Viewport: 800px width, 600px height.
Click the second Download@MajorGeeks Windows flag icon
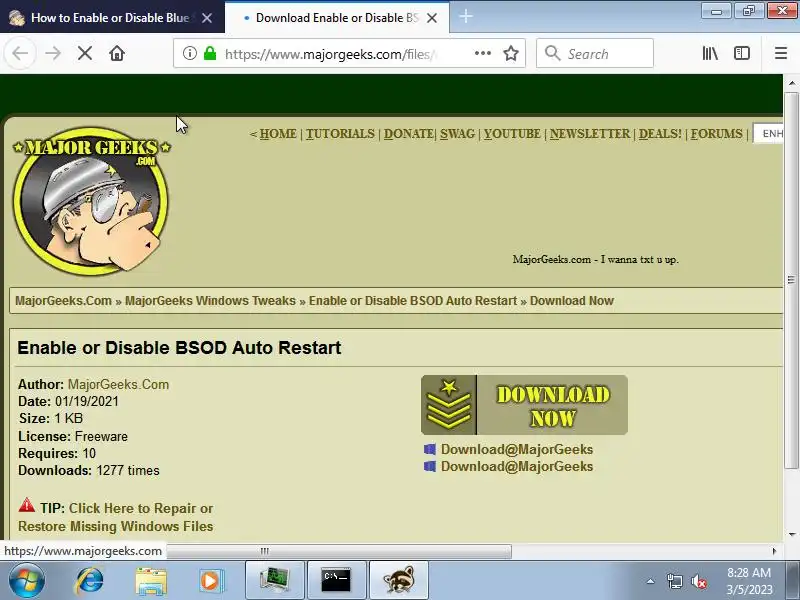(430, 466)
